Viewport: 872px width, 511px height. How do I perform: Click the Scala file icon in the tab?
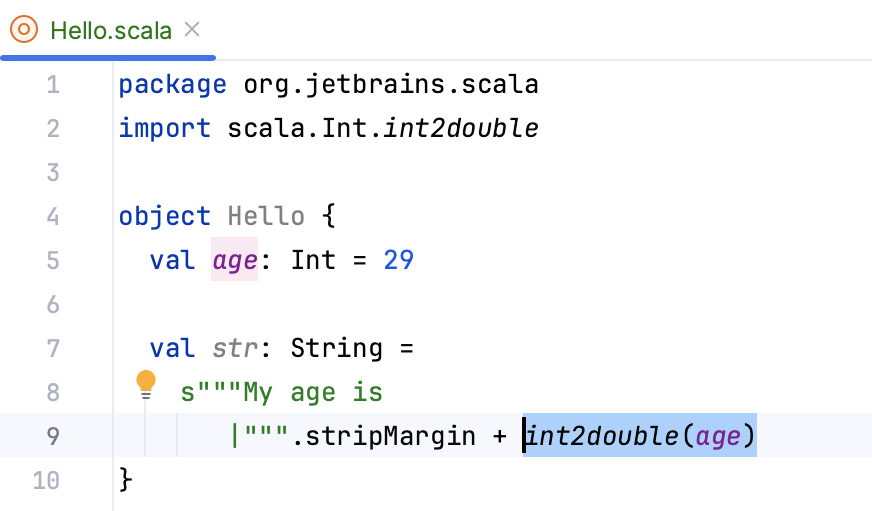click(x=26, y=29)
